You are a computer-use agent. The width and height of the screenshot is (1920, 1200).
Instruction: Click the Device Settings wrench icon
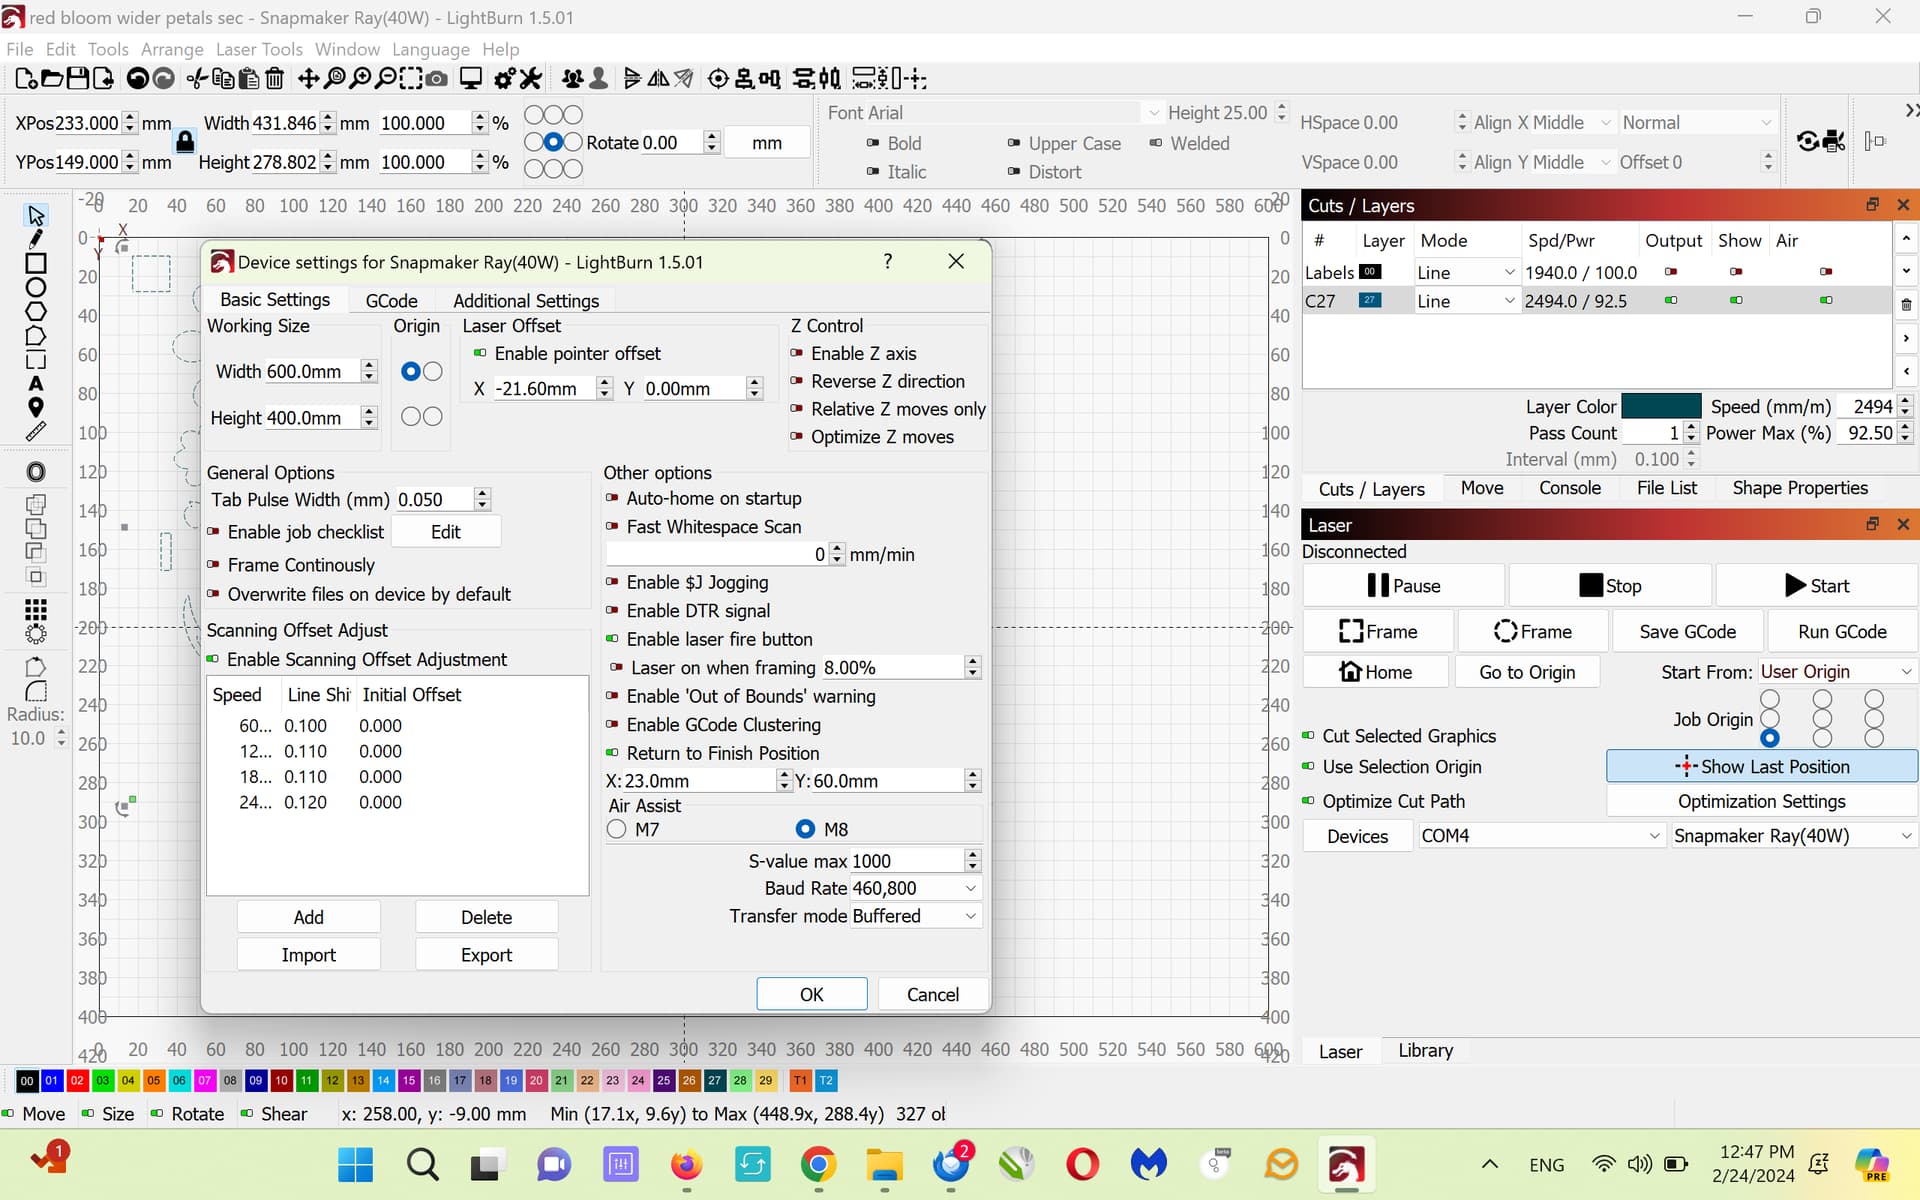pos(531,78)
